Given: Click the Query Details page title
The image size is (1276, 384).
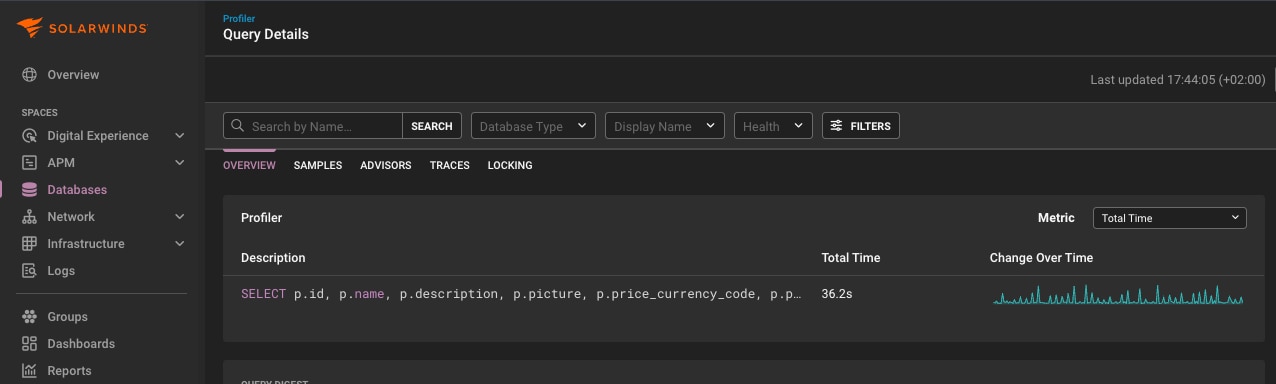Looking at the screenshot, I should pos(266,34).
